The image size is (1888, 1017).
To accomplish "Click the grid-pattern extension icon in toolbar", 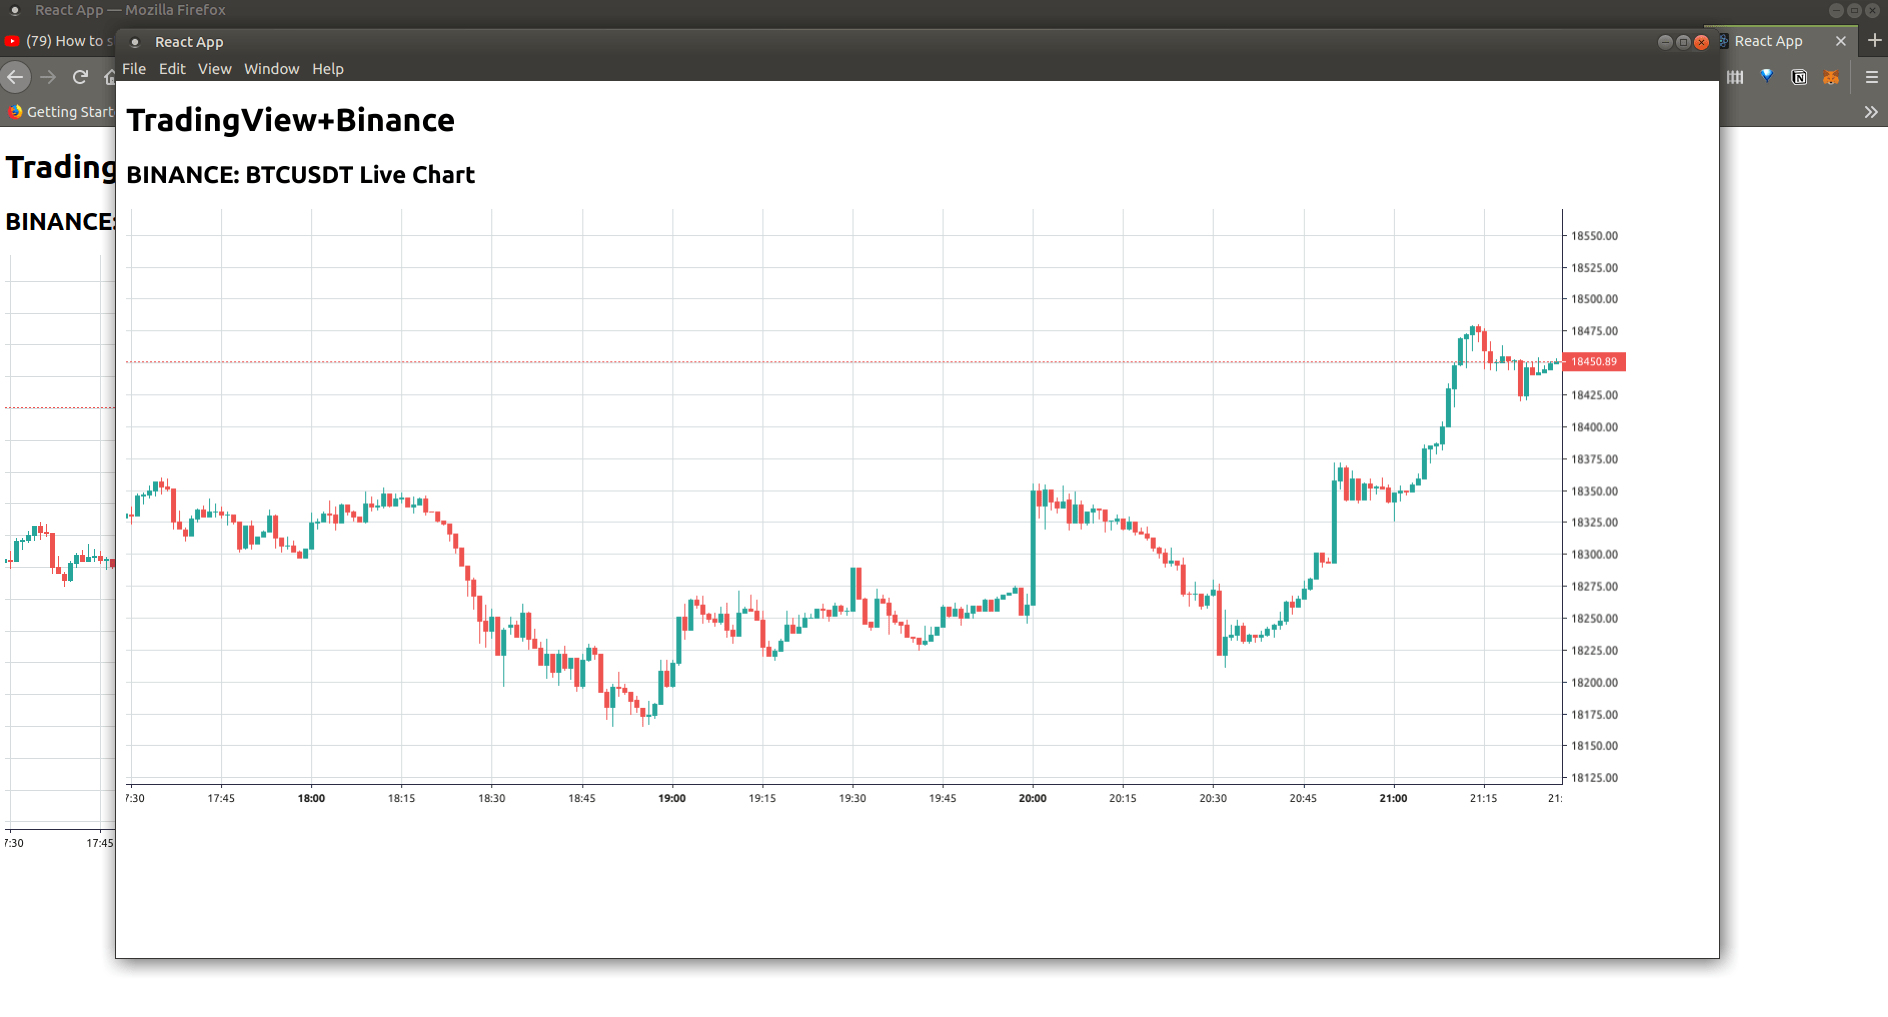I will (x=1736, y=76).
